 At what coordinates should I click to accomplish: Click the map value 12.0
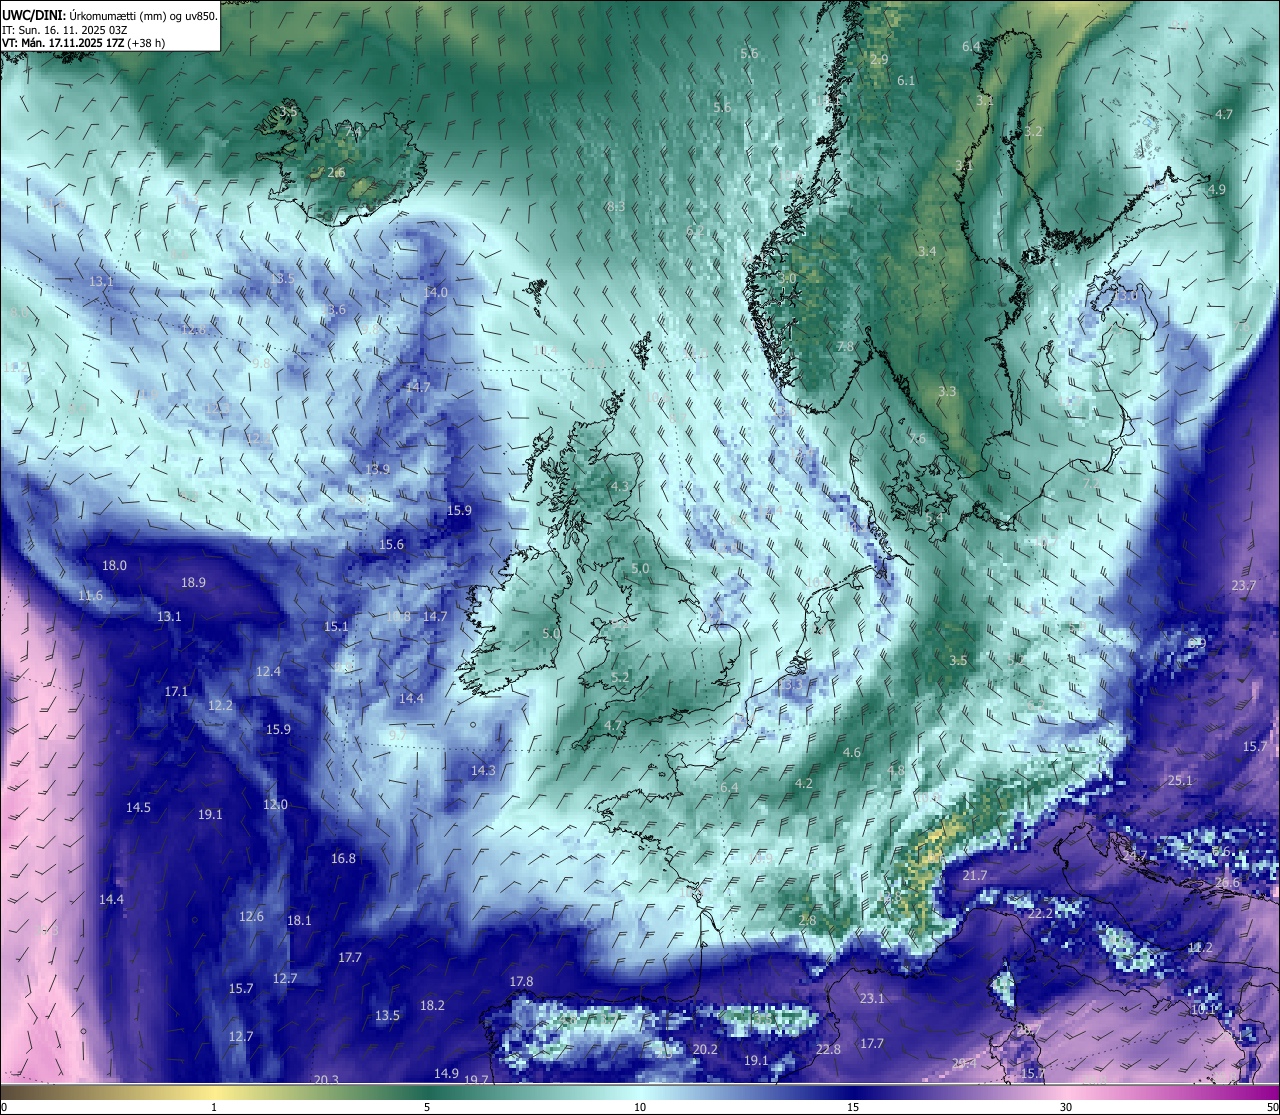click(275, 804)
